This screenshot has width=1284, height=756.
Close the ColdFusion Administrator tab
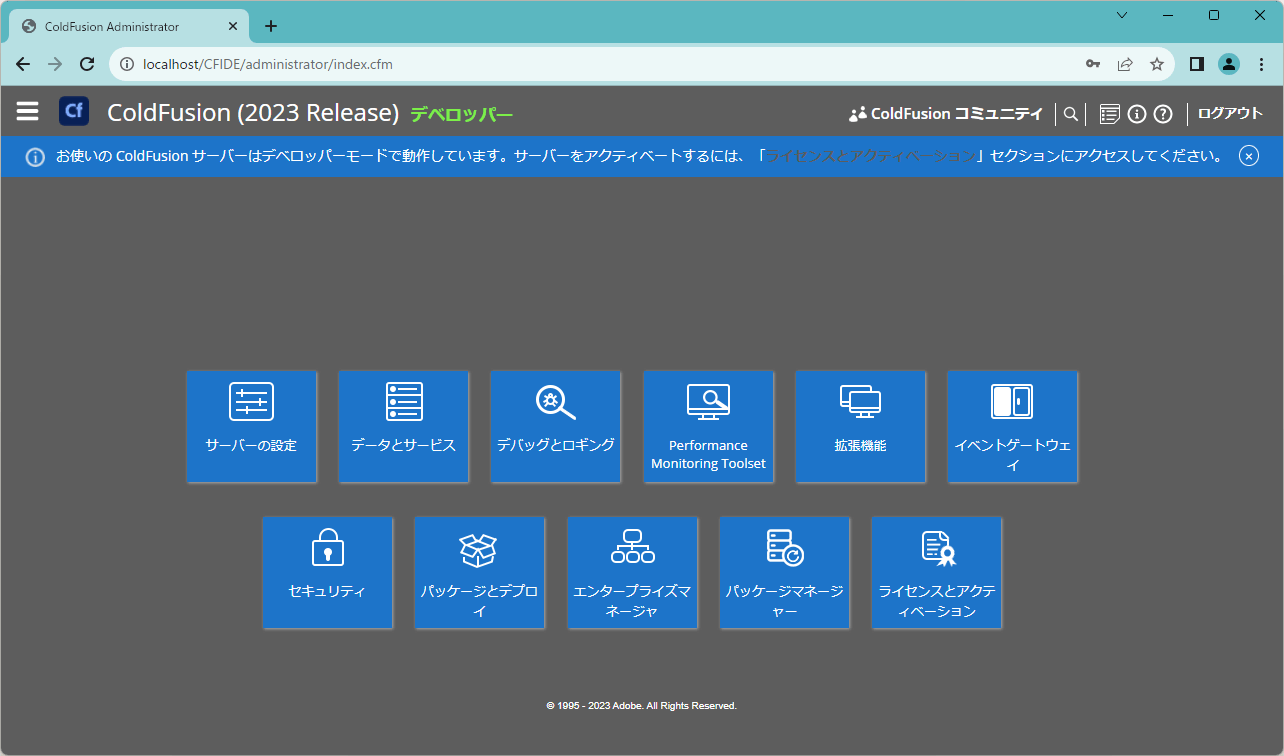tap(232, 26)
